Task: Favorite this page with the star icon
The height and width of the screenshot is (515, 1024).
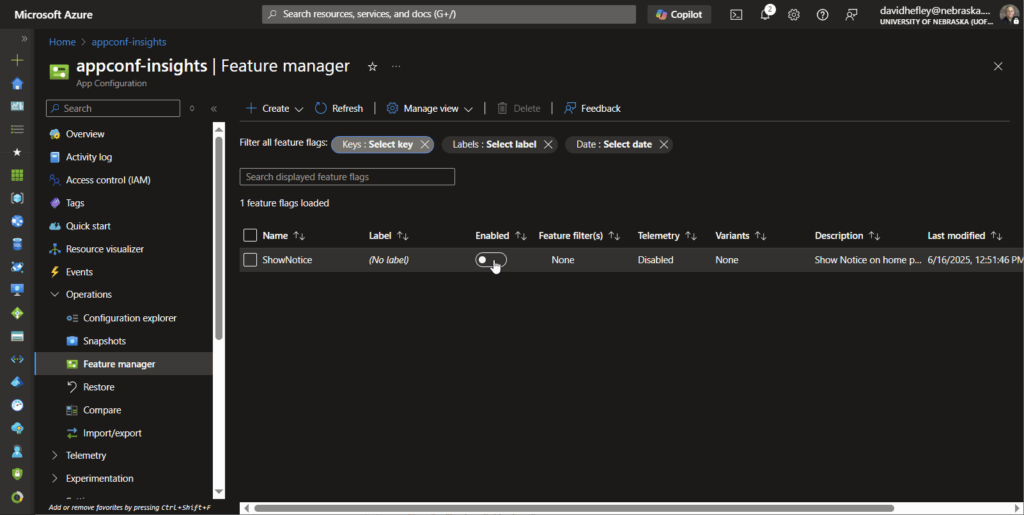Action: (x=373, y=67)
